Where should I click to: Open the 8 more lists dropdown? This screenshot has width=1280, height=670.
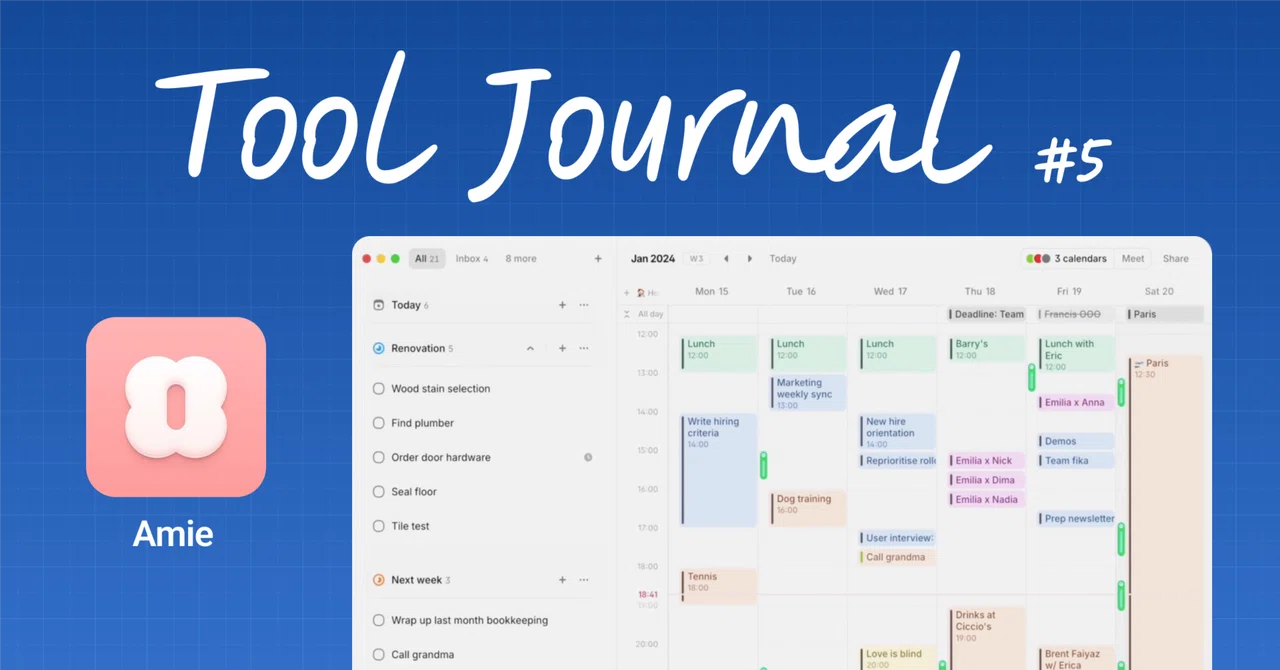tap(521, 259)
